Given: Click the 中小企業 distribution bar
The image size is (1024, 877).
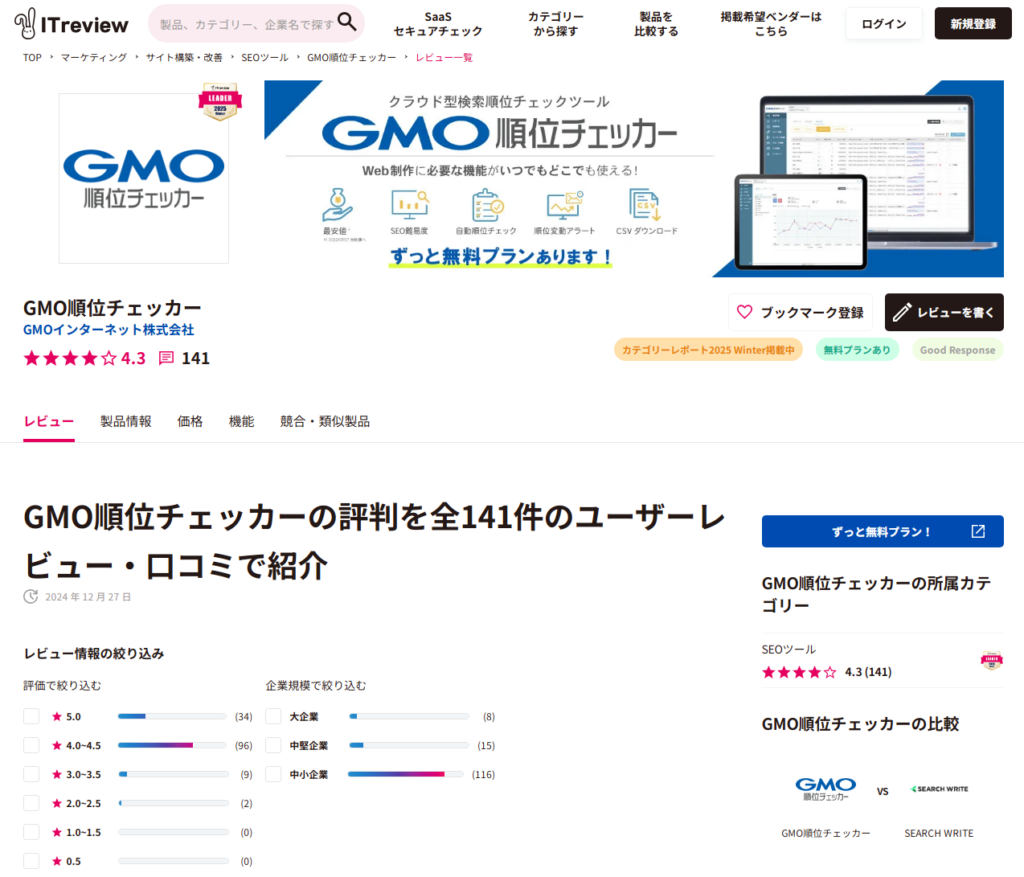Looking at the screenshot, I should coord(408,774).
